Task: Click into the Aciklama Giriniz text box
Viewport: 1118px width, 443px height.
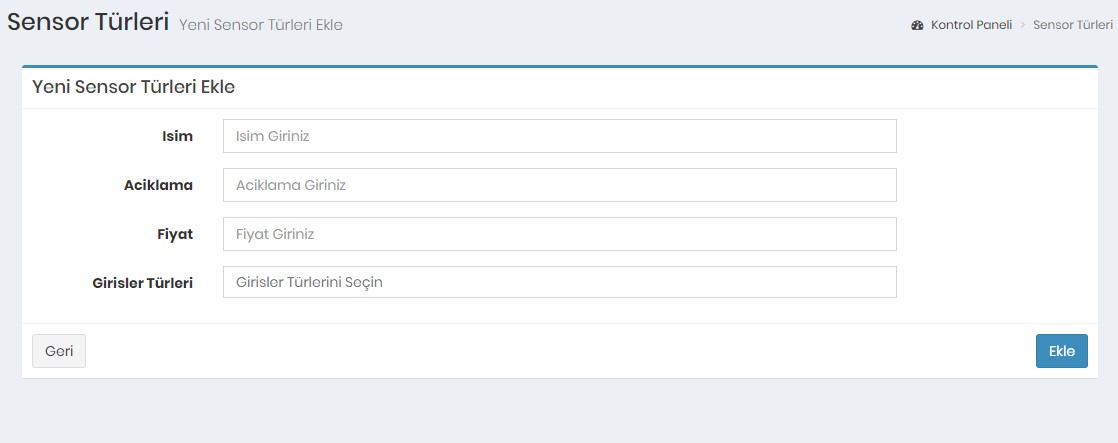Action: (x=559, y=185)
